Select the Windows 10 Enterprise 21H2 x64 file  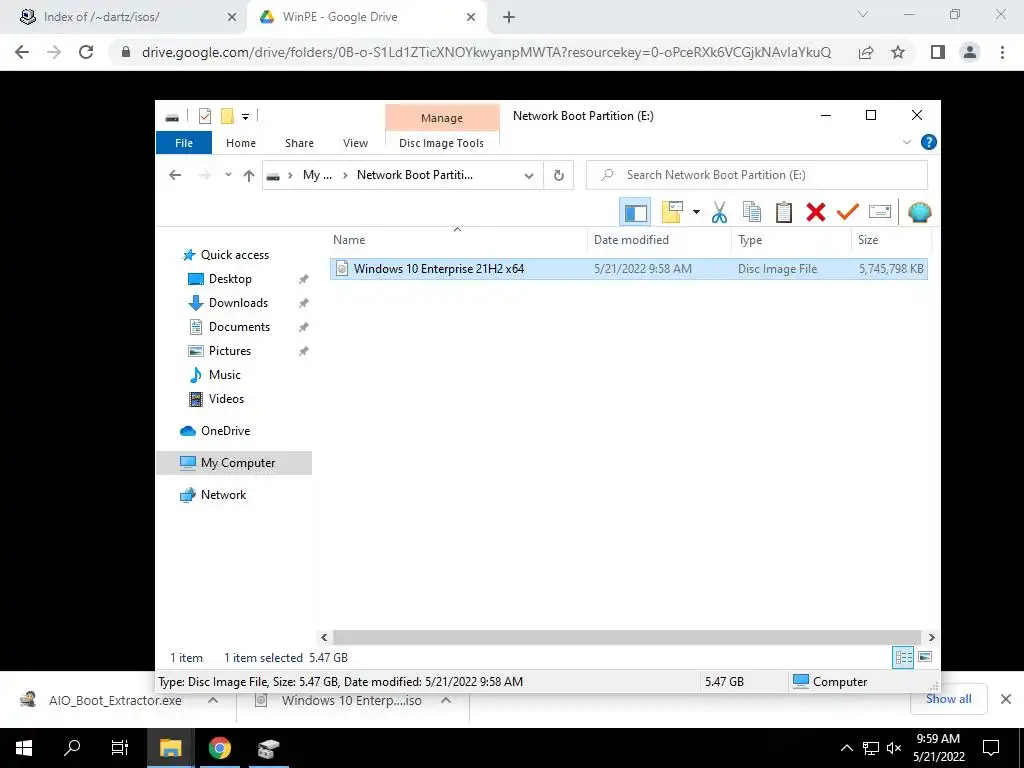[628, 269]
